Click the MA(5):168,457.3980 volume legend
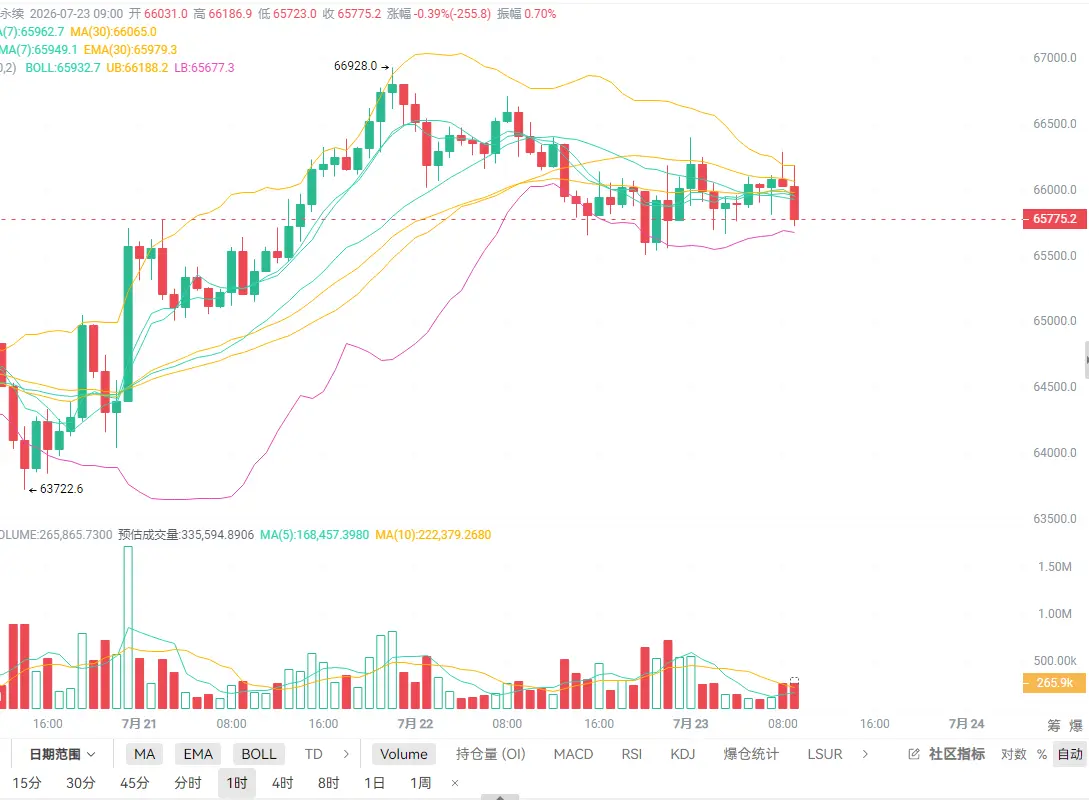The height and width of the screenshot is (800, 1089). [315, 535]
